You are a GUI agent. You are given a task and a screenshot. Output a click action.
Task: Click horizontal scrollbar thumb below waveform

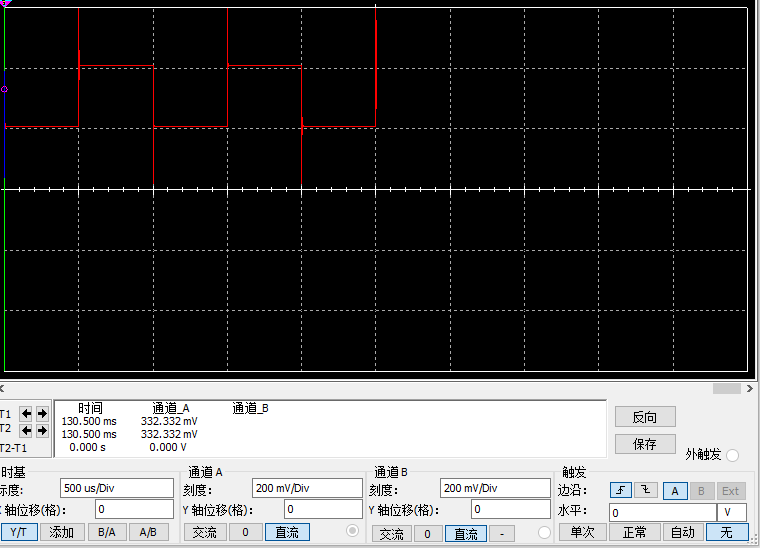pos(727,389)
